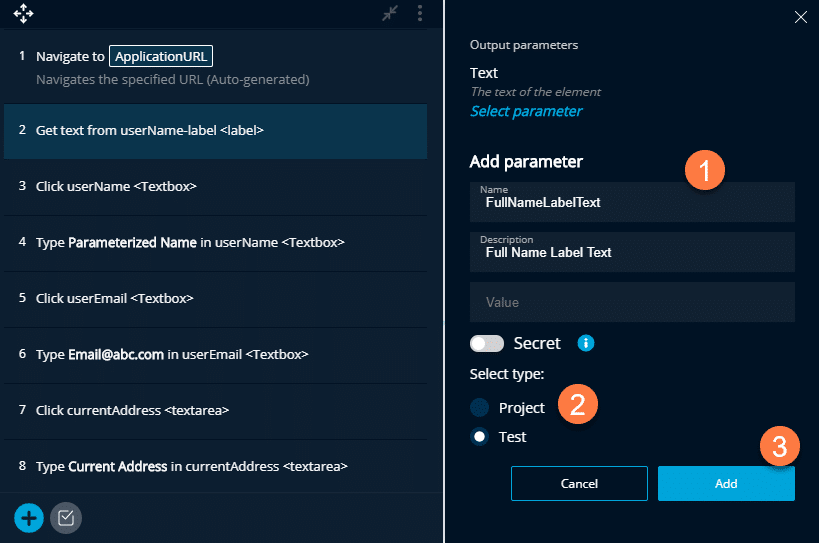The height and width of the screenshot is (543, 819).
Task: Click 'Navigates the specified URL (Auto-generated)' text
Action: point(173,80)
